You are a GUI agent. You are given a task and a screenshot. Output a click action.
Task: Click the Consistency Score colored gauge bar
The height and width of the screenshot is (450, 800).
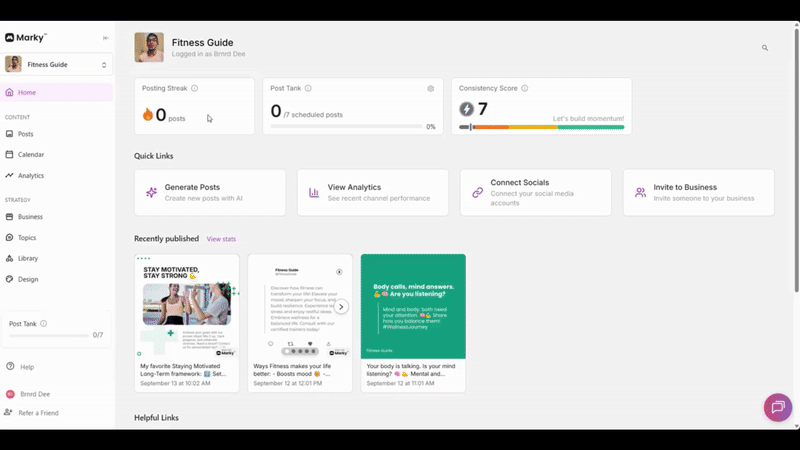tap(541, 127)
